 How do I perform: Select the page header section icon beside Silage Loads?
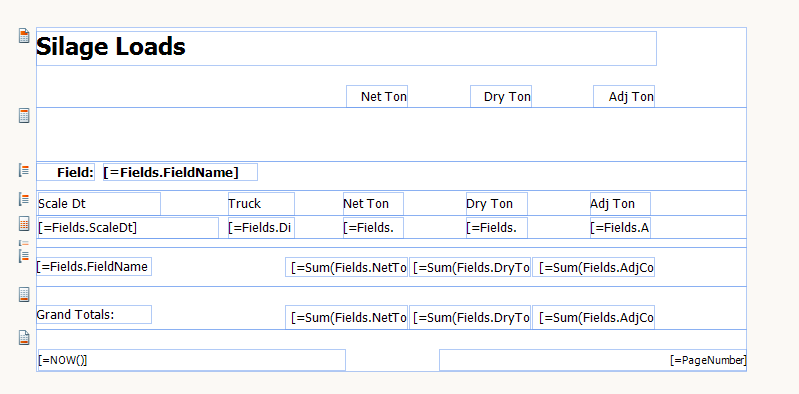[x=24, y=36]
